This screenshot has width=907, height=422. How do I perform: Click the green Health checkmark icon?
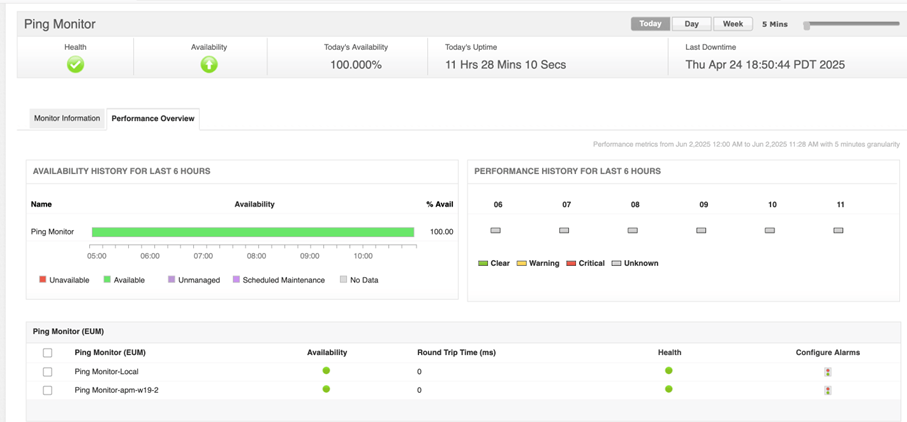coord(75,64)
